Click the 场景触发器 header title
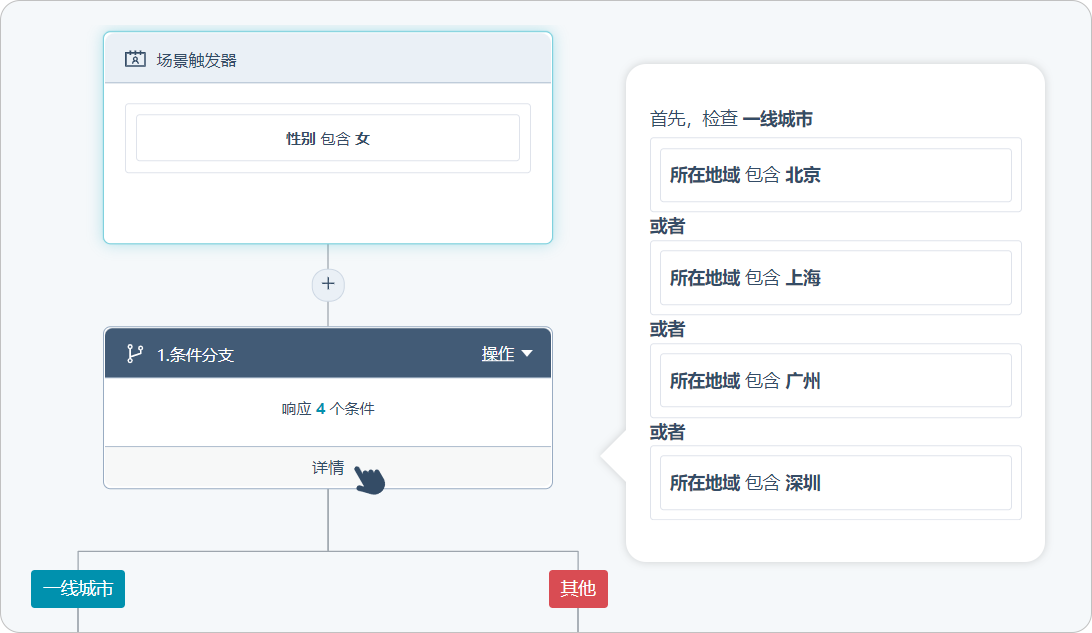This screenshot has height=633, width=1092. 196,61
